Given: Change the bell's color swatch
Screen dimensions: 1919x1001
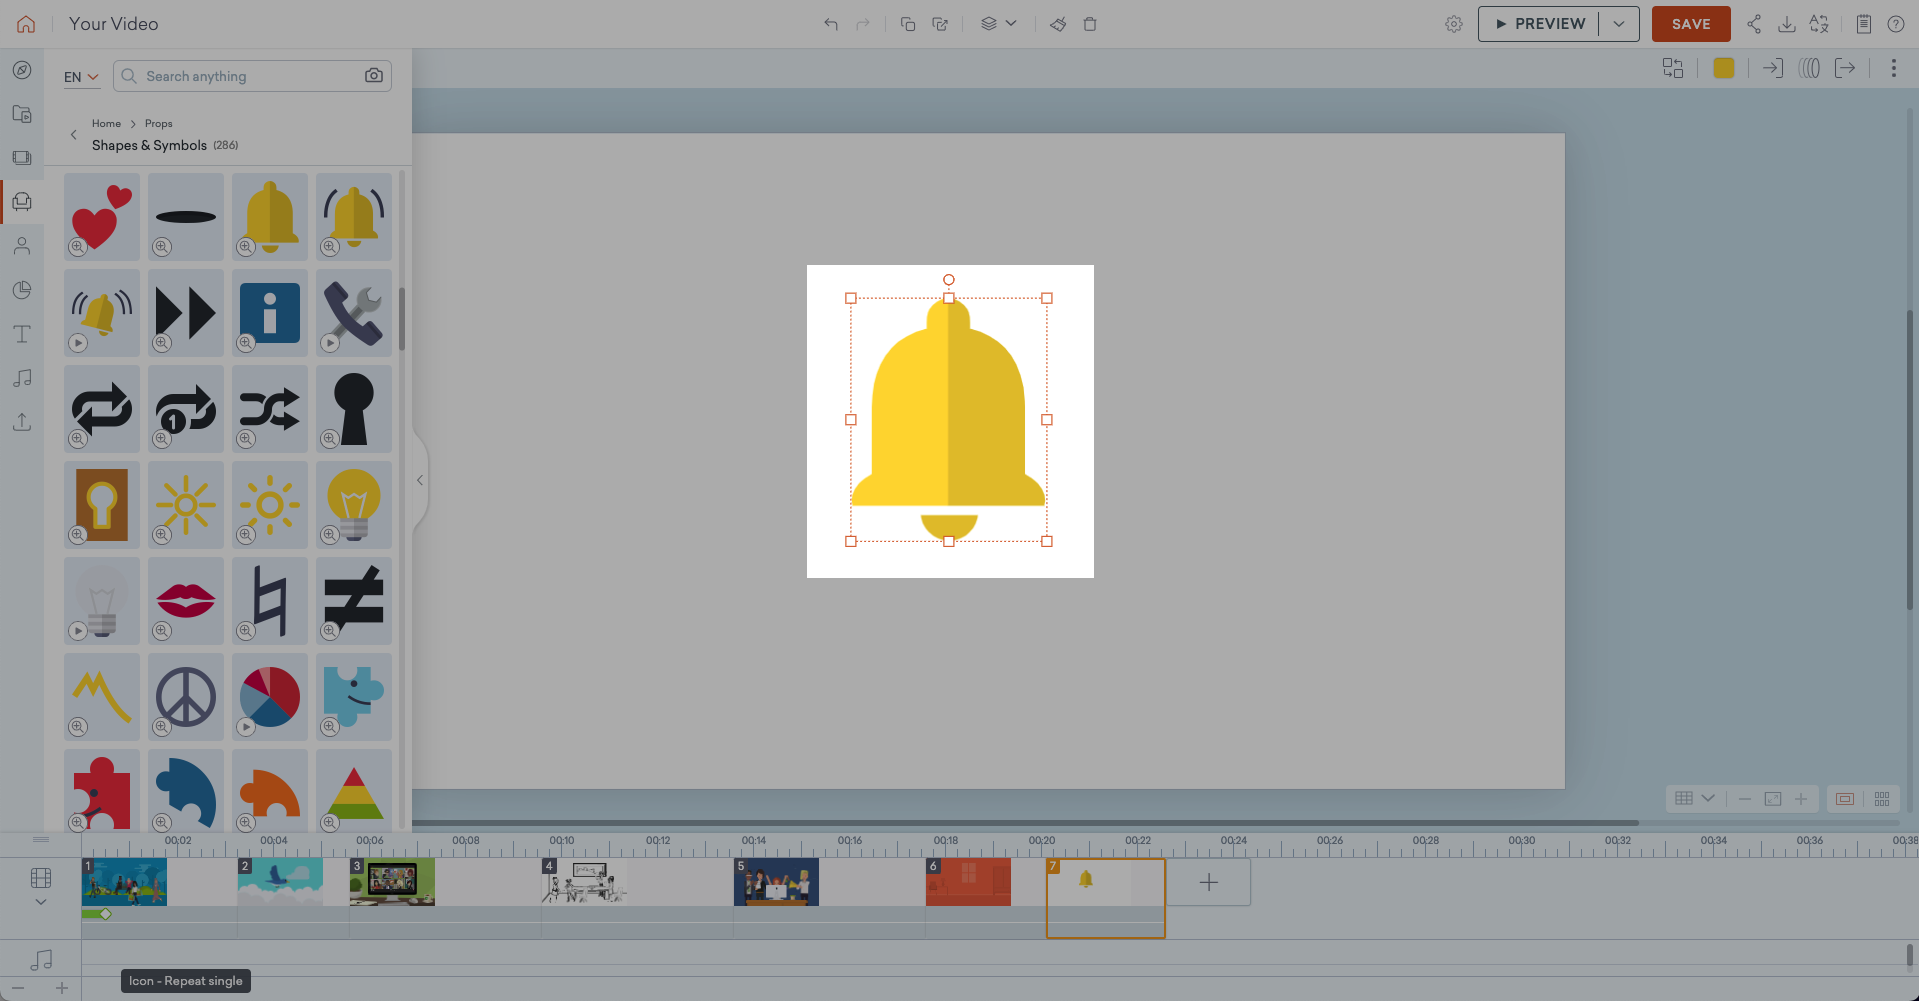Looking at the screenshot, I should 1724,68.
